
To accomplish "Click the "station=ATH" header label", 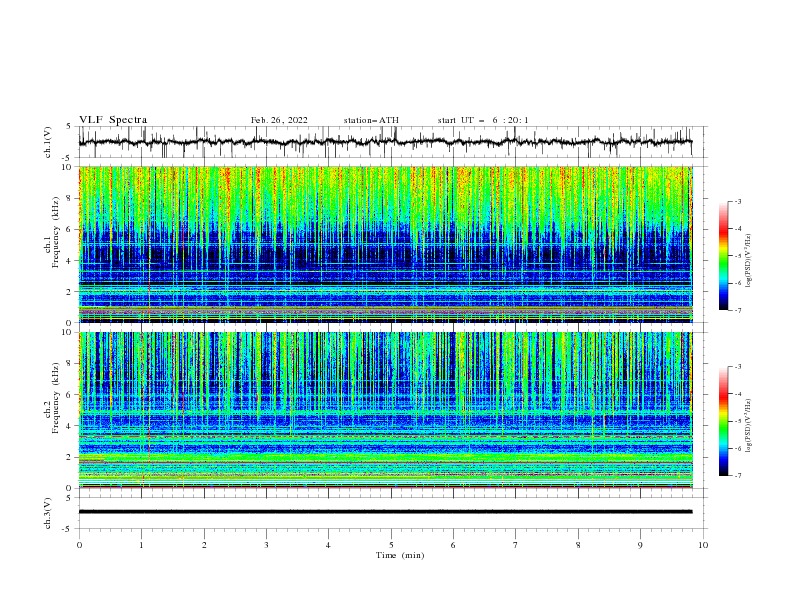I will click(x=371, y=120).
